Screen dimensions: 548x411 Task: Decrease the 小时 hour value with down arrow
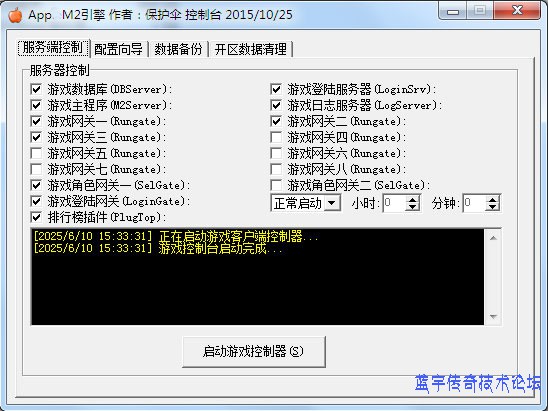point(412,207)
